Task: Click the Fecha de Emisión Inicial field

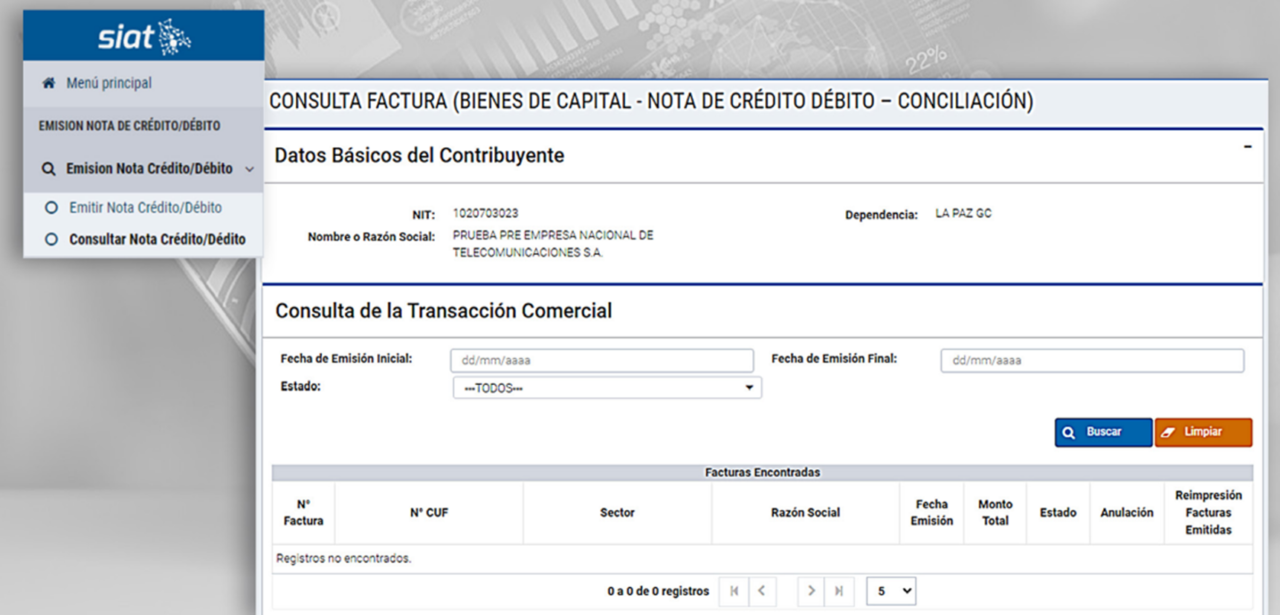Action: tap(602, 361)
